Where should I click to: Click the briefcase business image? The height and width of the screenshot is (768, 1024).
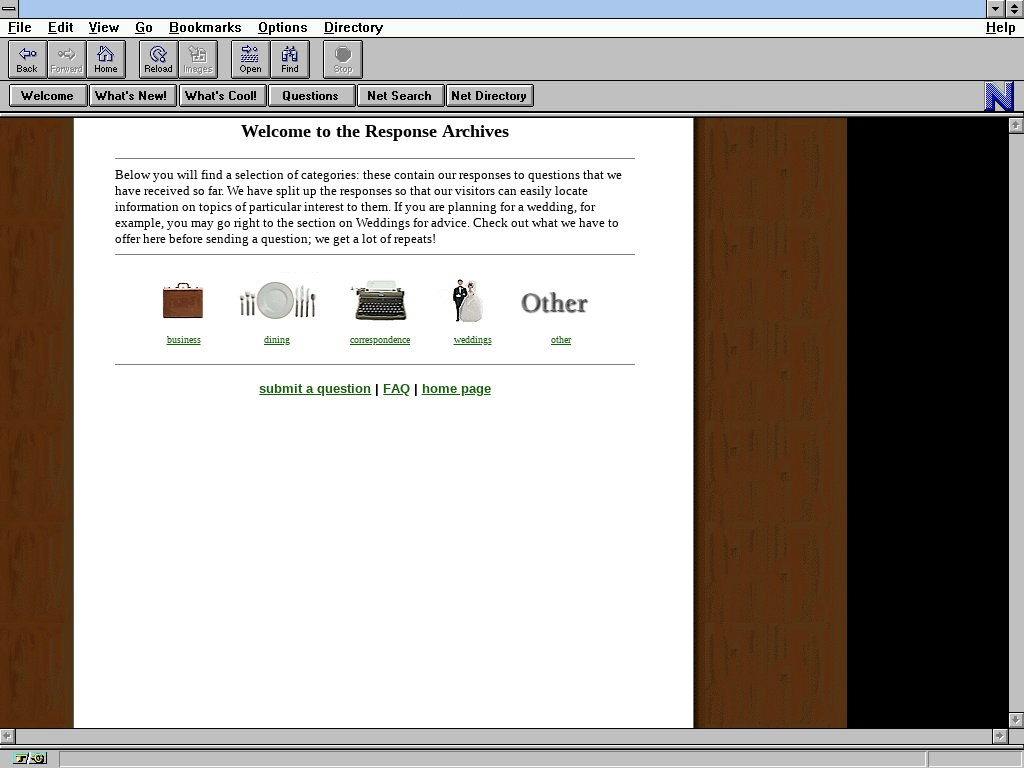coord(183,301)
